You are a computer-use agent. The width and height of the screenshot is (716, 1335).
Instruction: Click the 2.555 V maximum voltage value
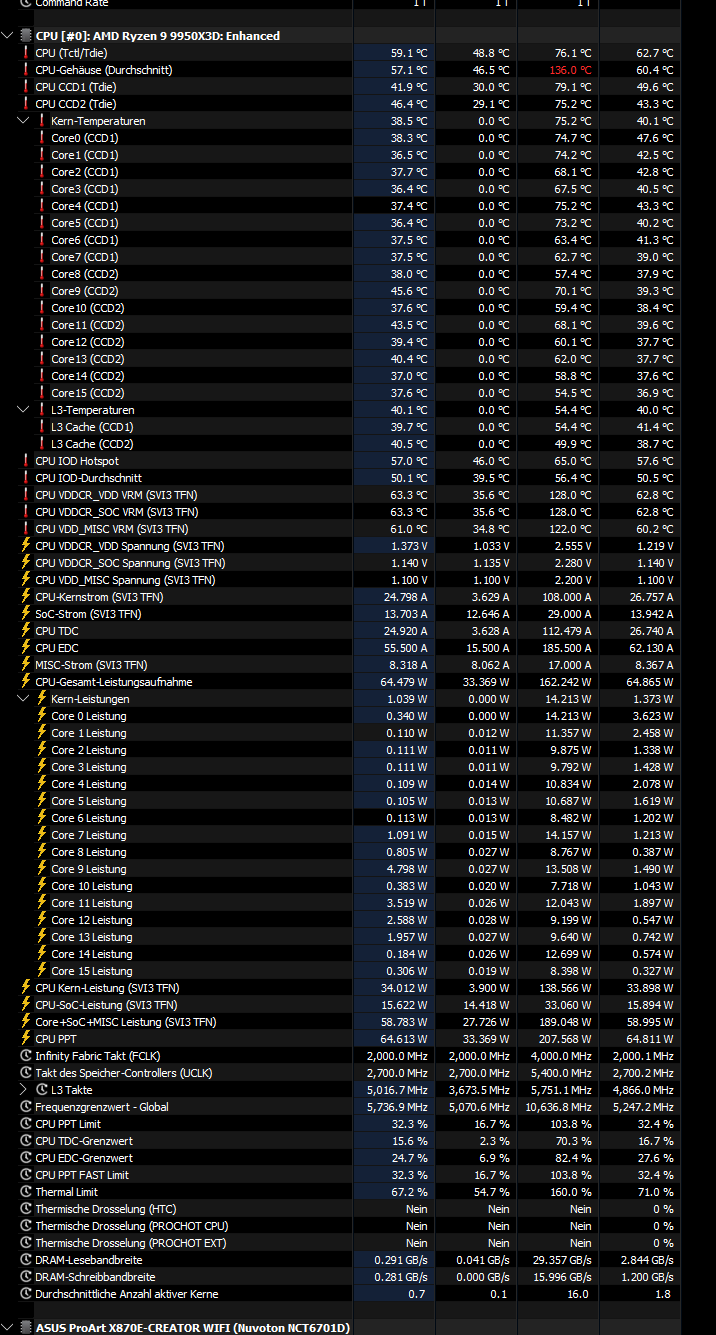(572, 546)
